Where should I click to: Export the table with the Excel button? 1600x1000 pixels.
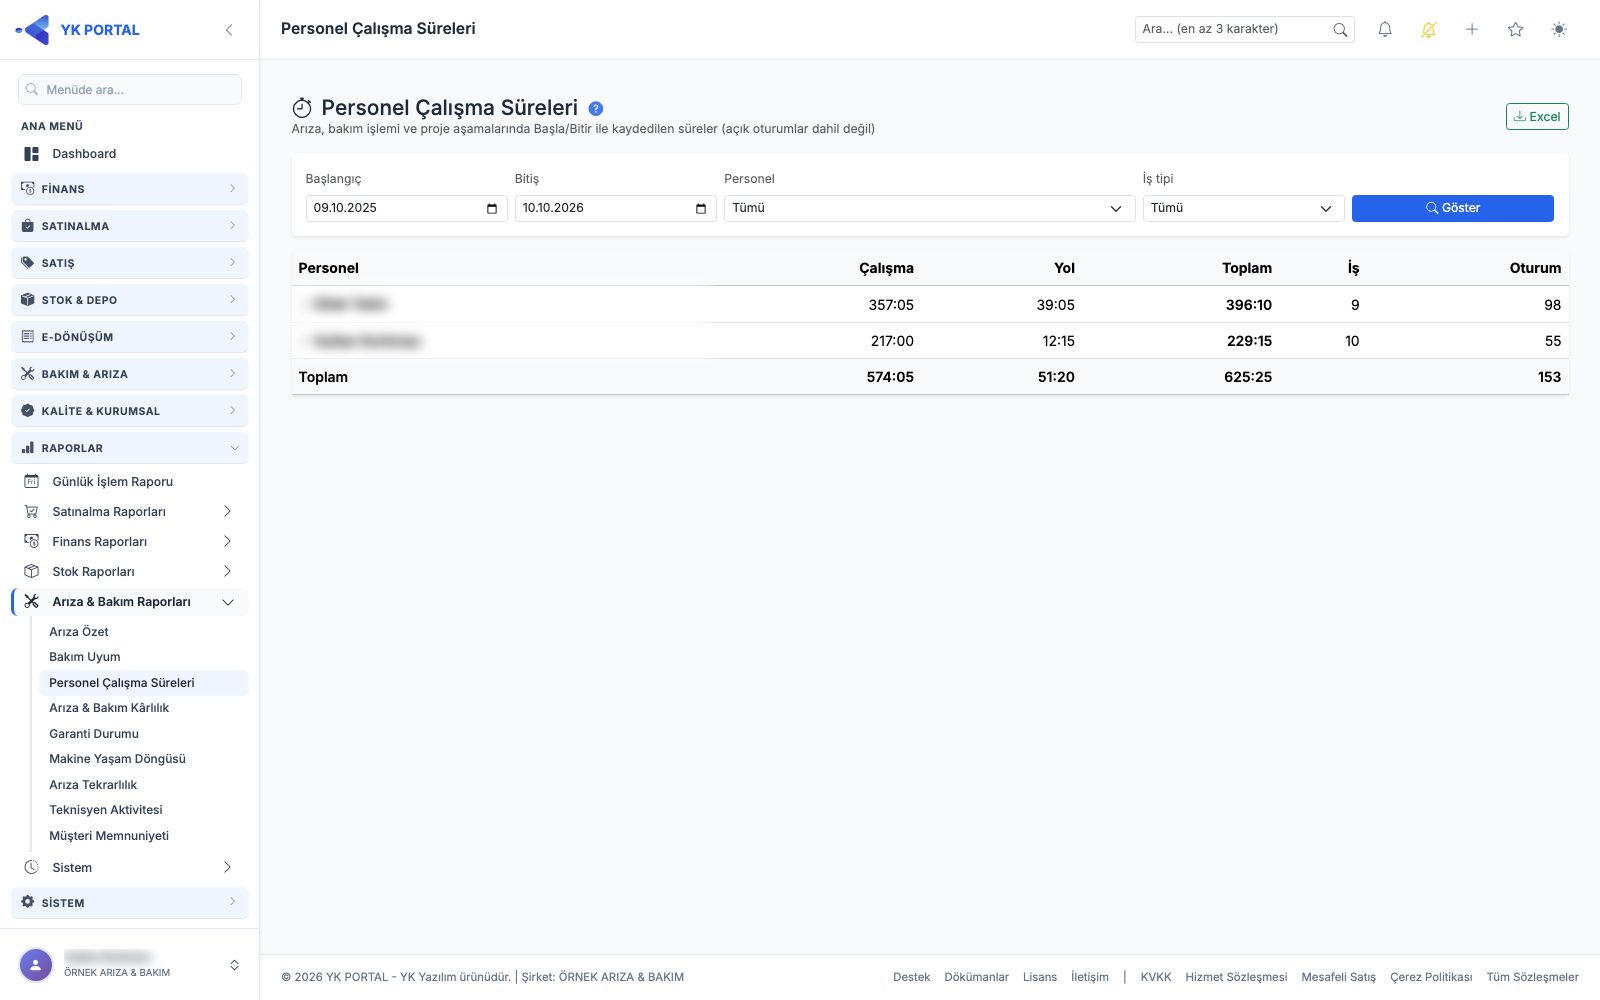(1537, 117)
